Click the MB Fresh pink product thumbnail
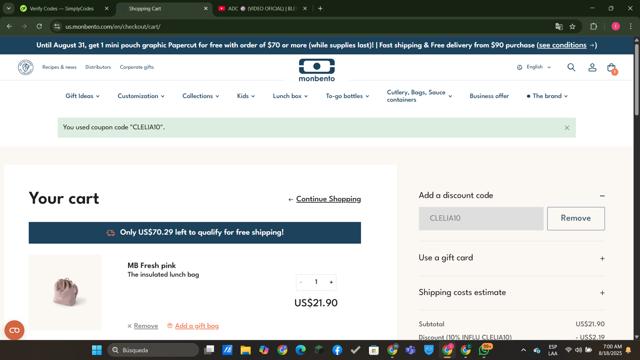 coord(65,292)
